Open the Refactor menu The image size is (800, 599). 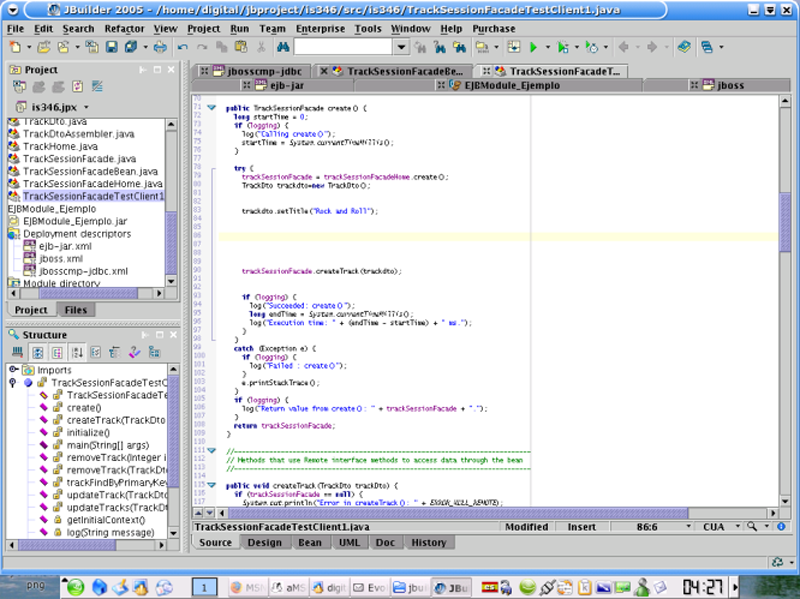pyautogui.click(x=124, y=29)
